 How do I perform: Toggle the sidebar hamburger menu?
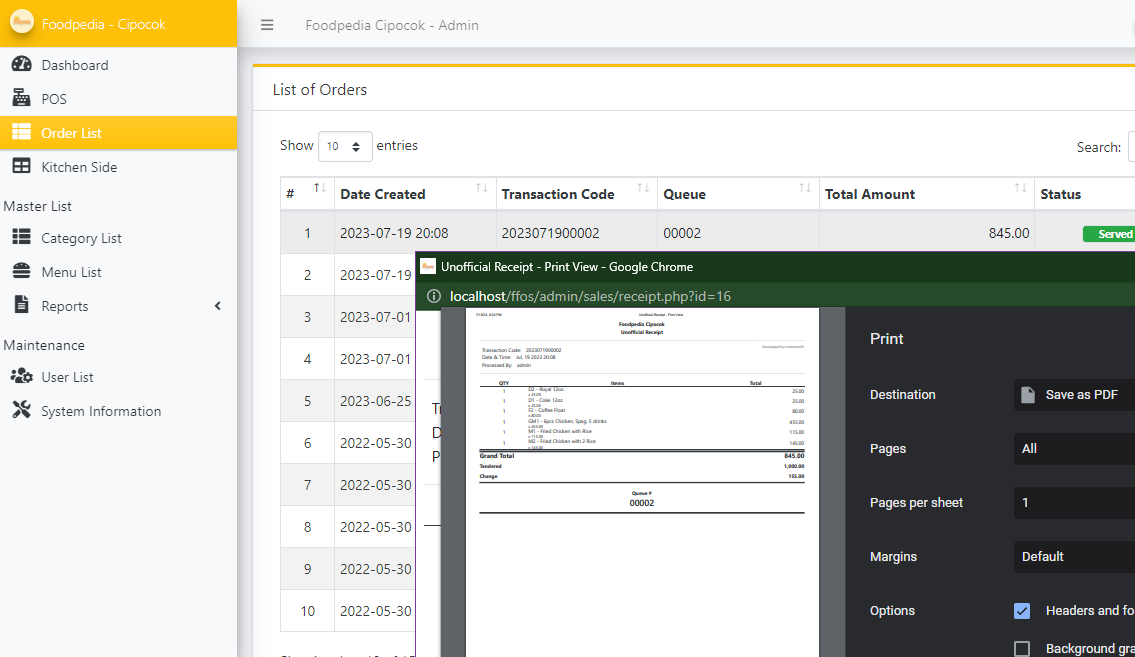coord(267,25)
